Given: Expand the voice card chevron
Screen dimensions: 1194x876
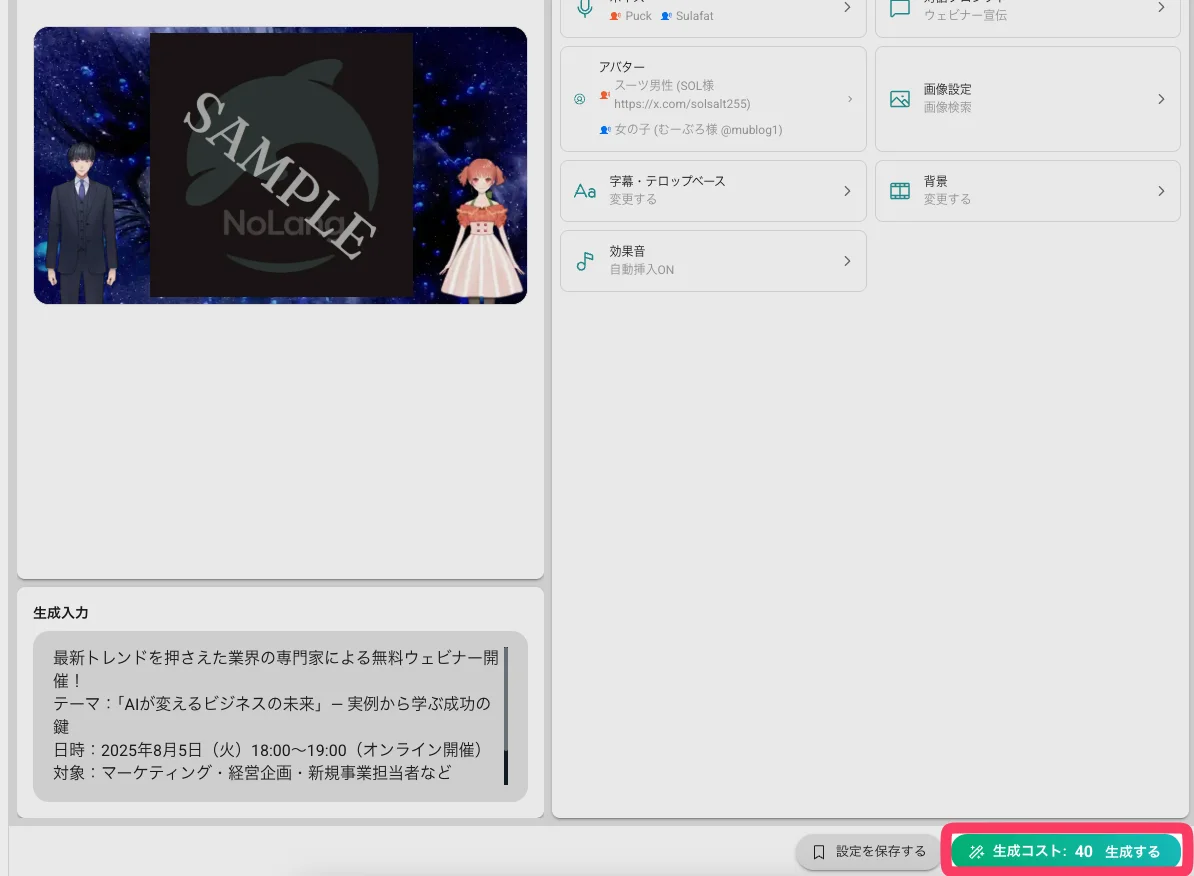Looking at the screenshot, I should point(847,8).
